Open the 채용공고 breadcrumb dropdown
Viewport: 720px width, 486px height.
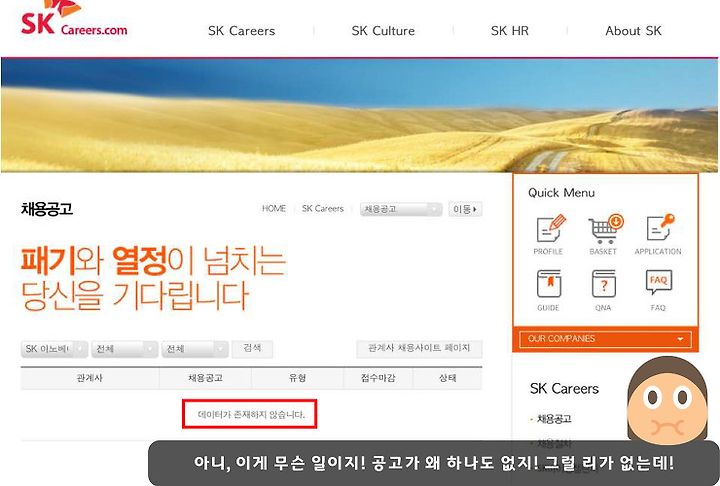point(401,209)
